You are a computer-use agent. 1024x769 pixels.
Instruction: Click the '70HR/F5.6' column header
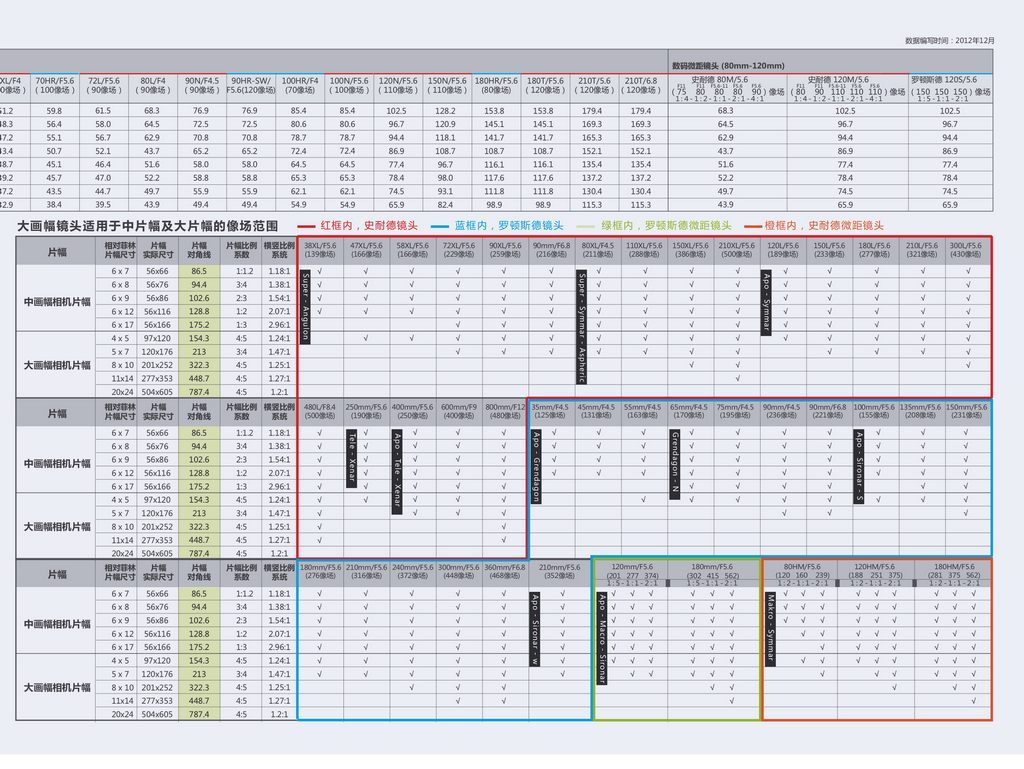(x=55, y=86)
